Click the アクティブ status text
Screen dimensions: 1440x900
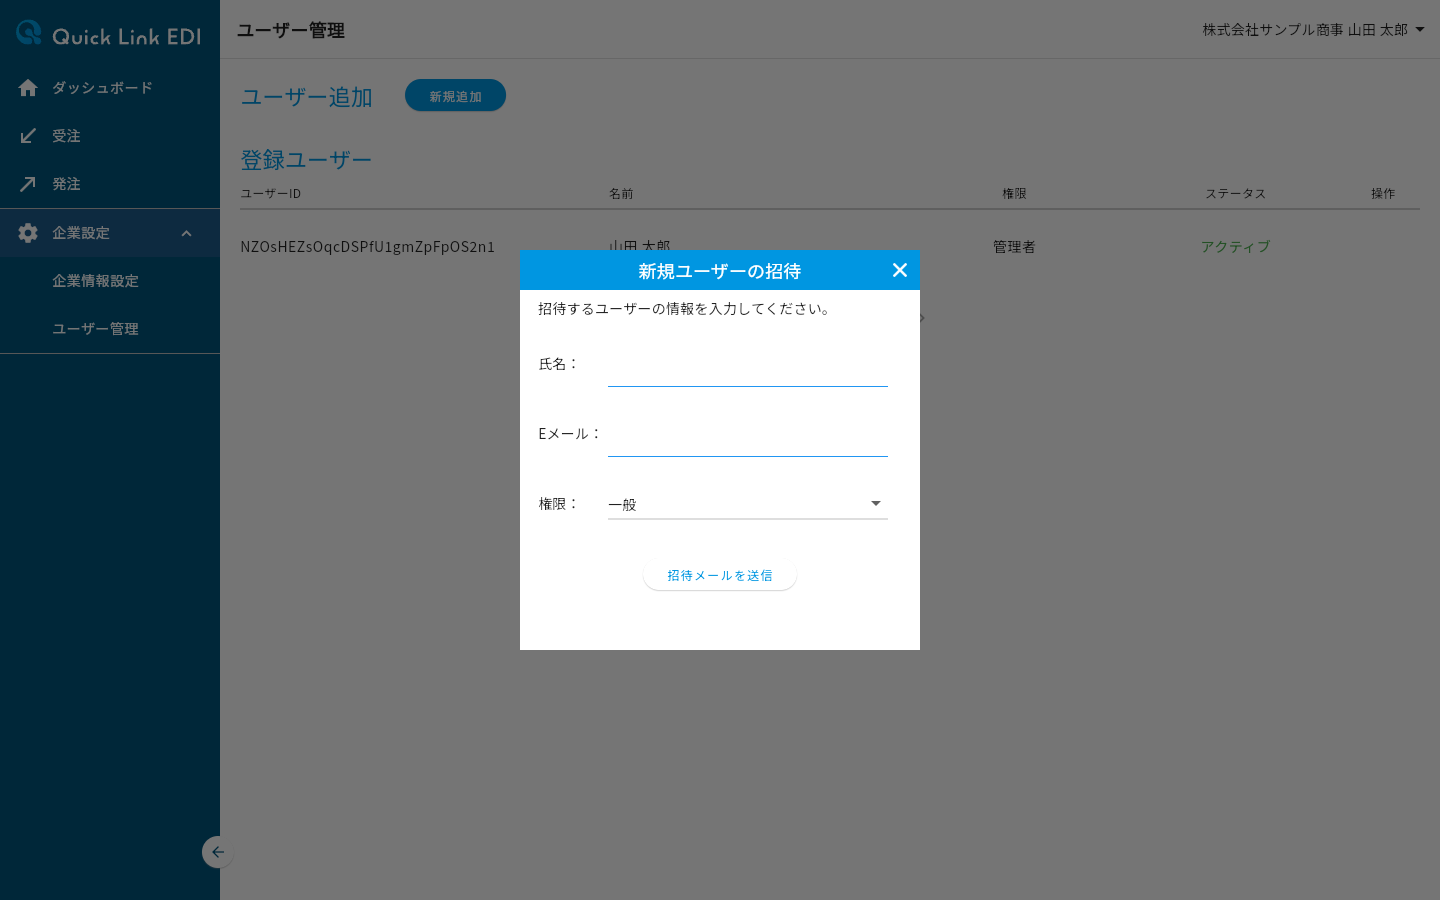[x=1235, y=247]
